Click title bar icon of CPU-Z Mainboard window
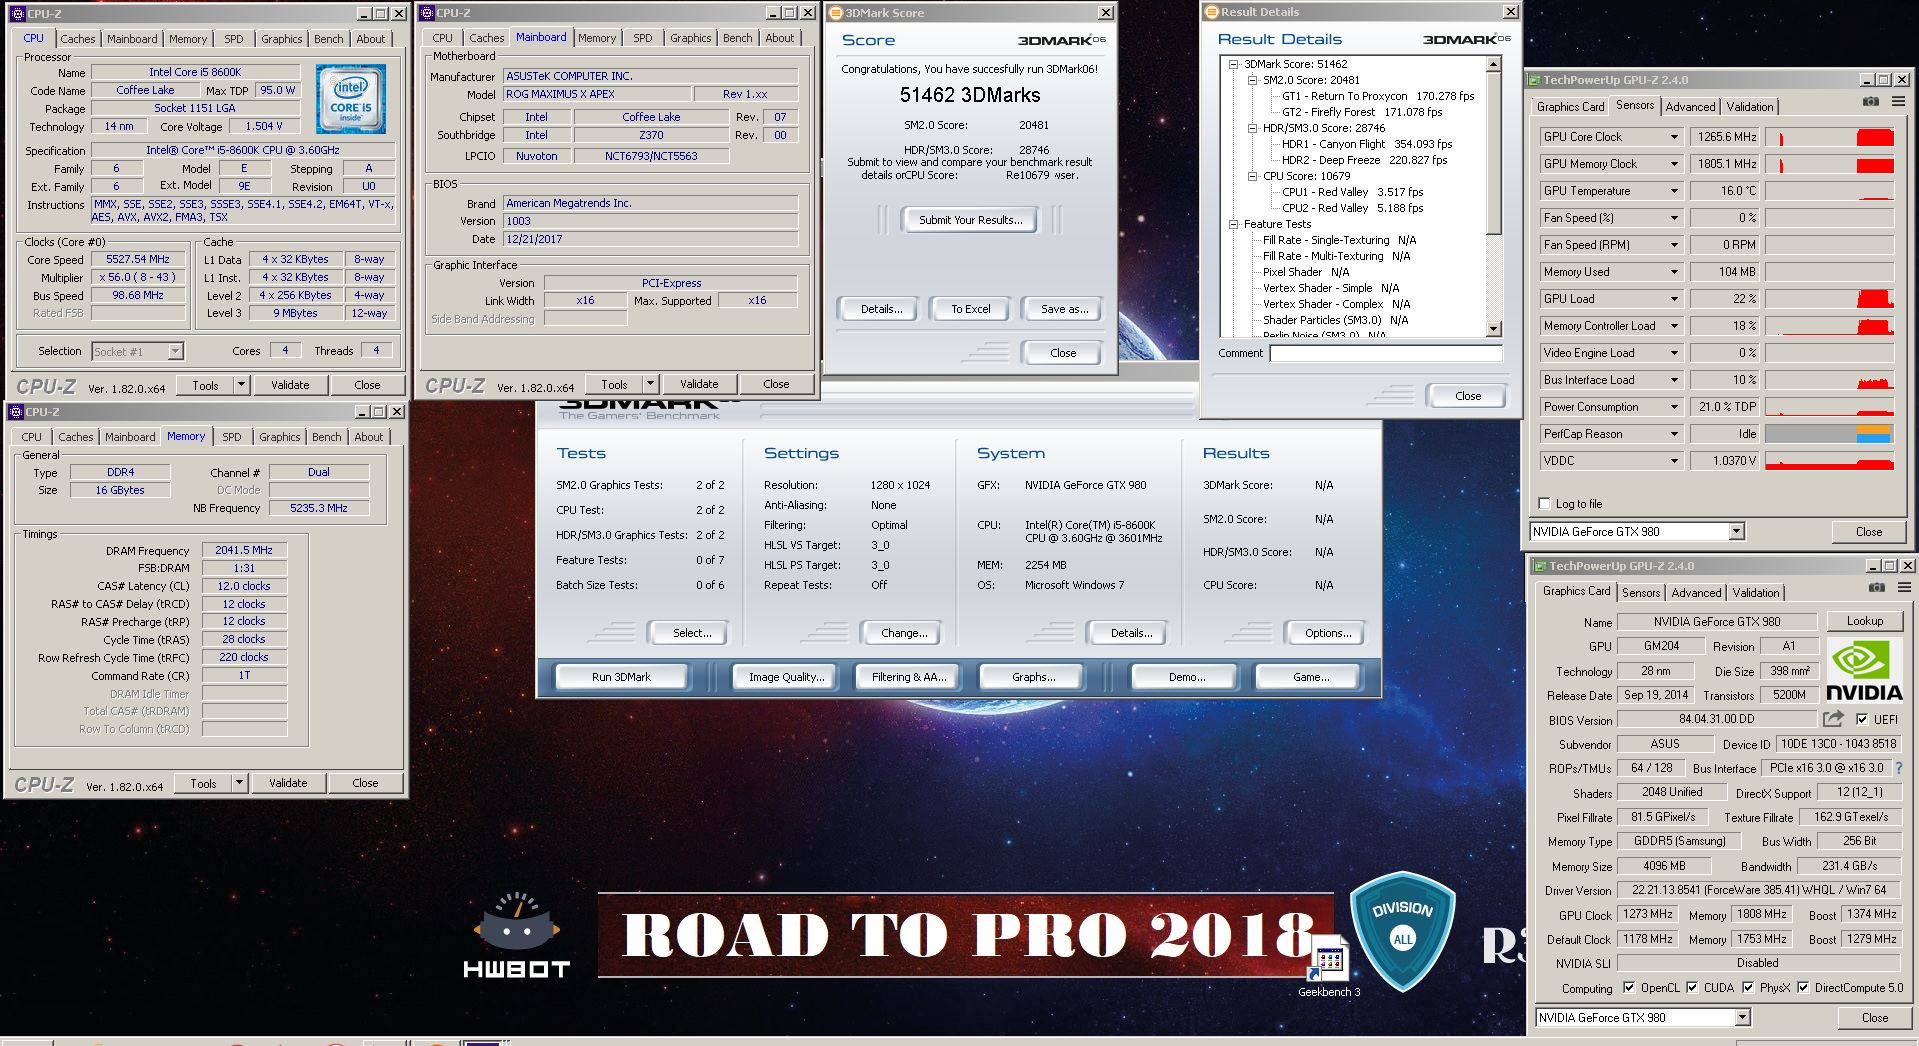1919x1046 pixels. pos(426,13)
